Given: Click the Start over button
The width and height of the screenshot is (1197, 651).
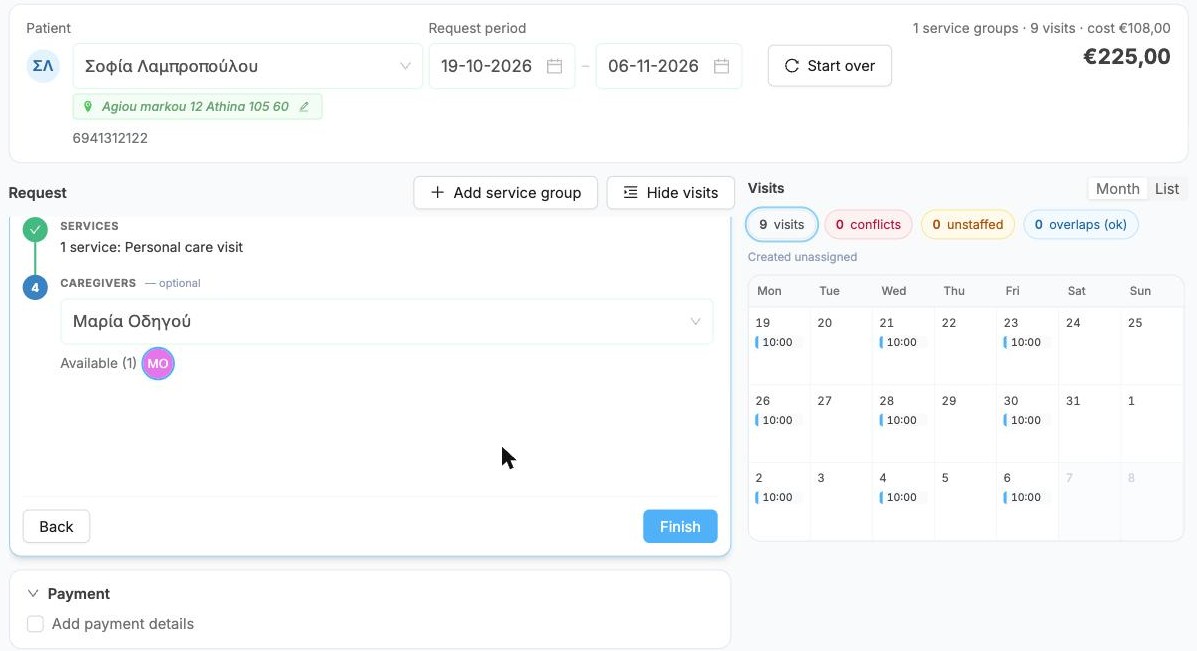Looking at the screenshot, I should click(830, 66).
